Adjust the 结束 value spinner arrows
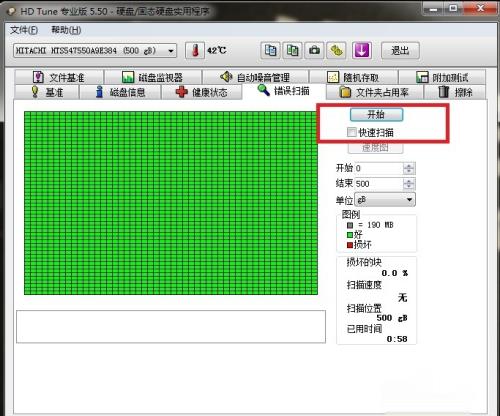Image resolution: width=500 pixels, height=416 pixels. (409, 184)
